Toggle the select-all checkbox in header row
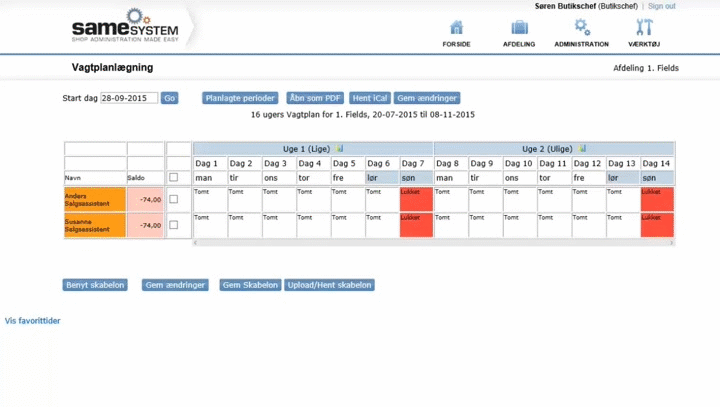720x407 pixels. pyautogui.click(x=175, y=177)
